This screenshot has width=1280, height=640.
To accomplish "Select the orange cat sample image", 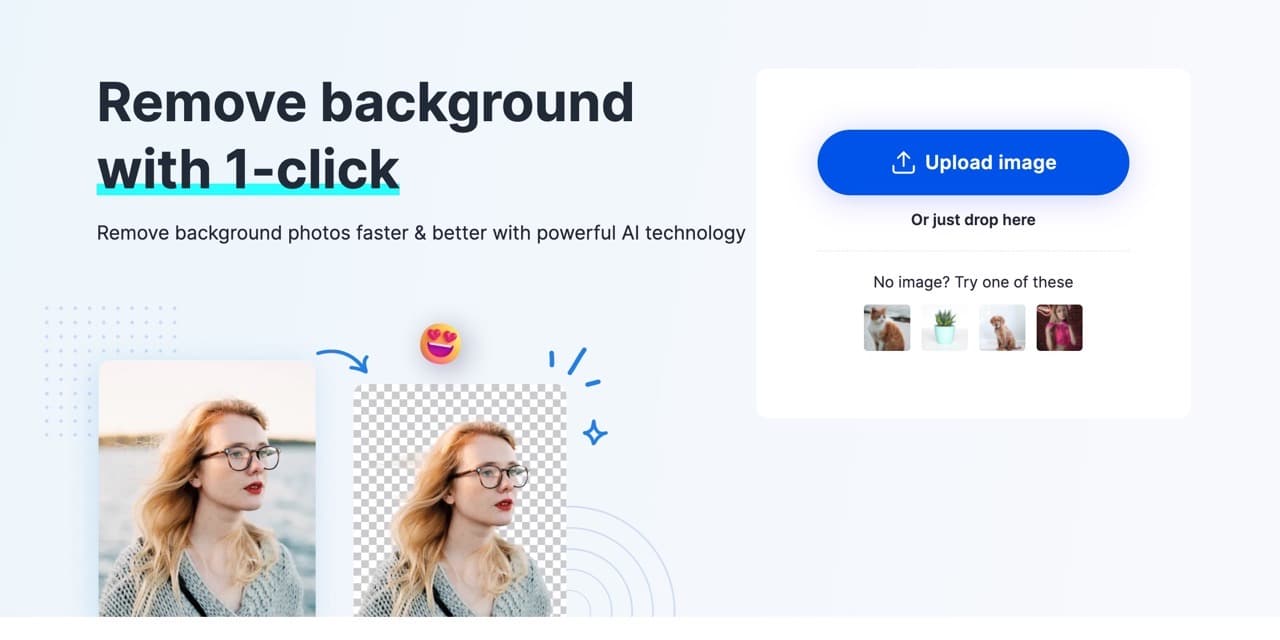I will click(x=887, y=328).
